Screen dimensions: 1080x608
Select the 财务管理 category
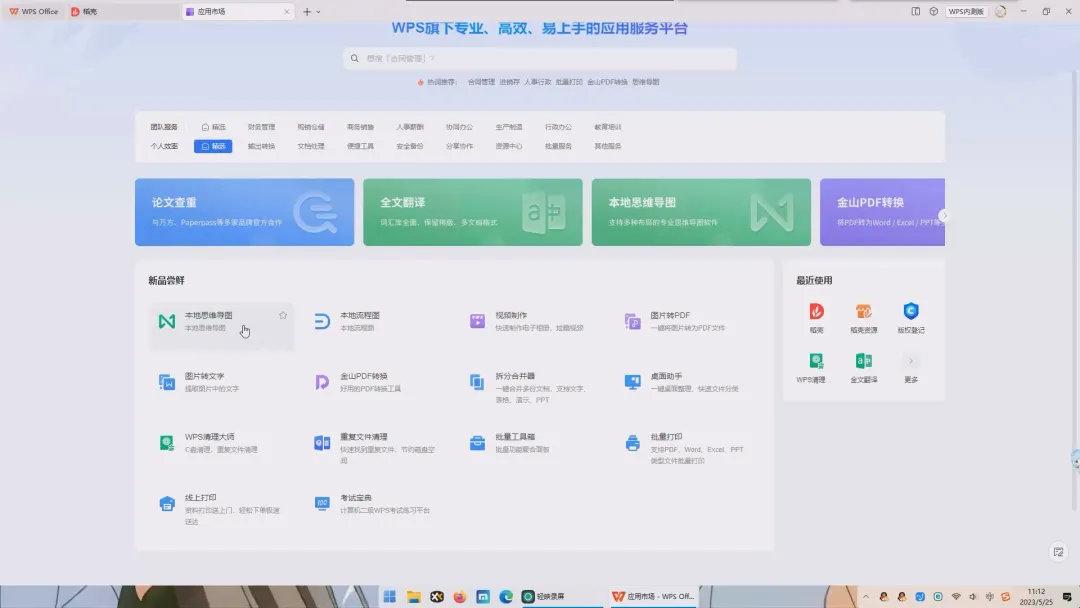coord(261,127)
